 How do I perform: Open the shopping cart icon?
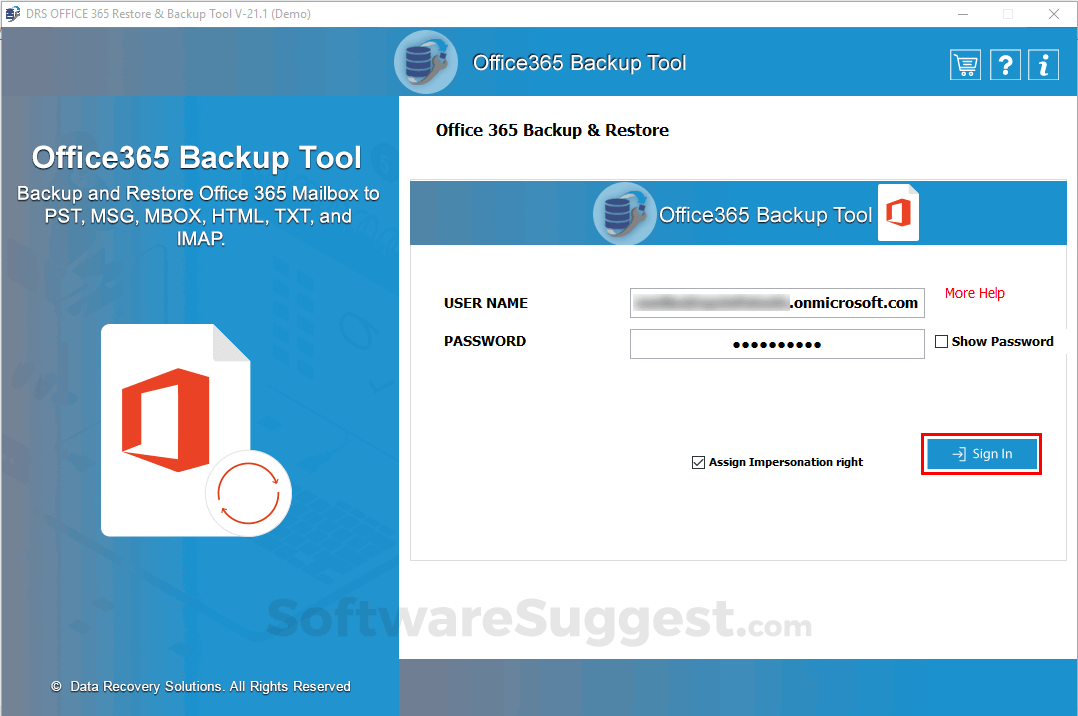(x=965, y=64)
